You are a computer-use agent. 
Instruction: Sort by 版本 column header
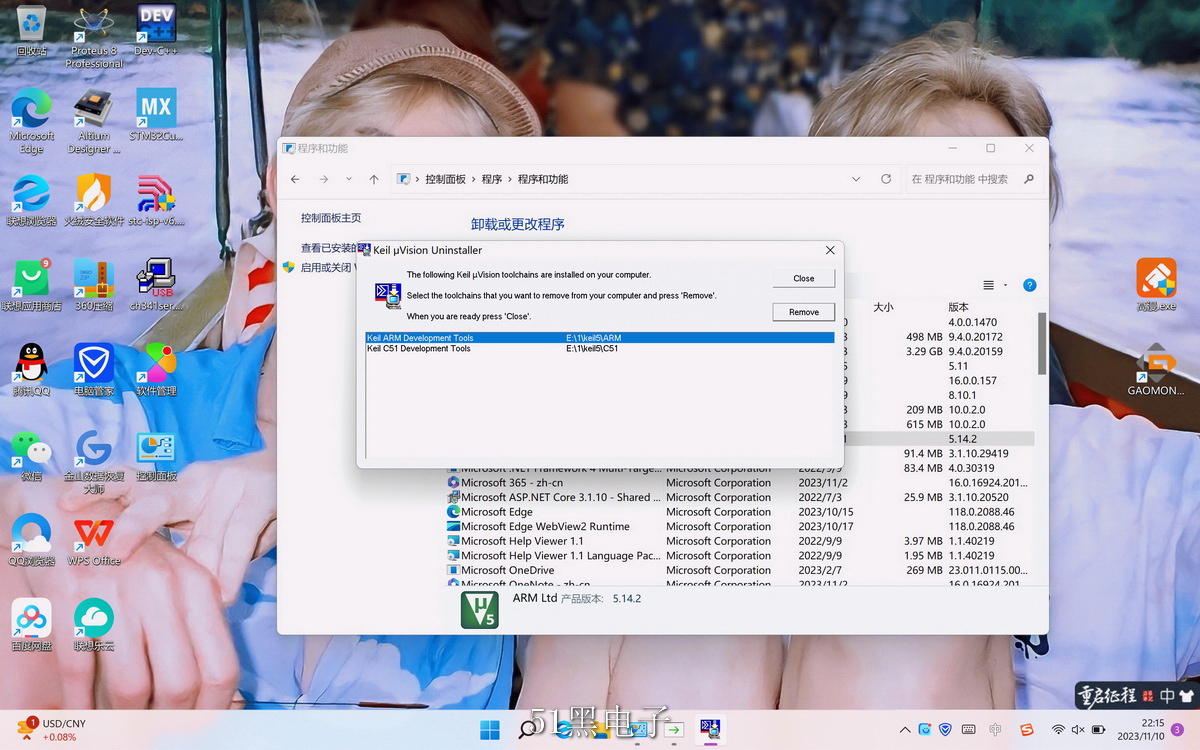click(x=958, y=307)
